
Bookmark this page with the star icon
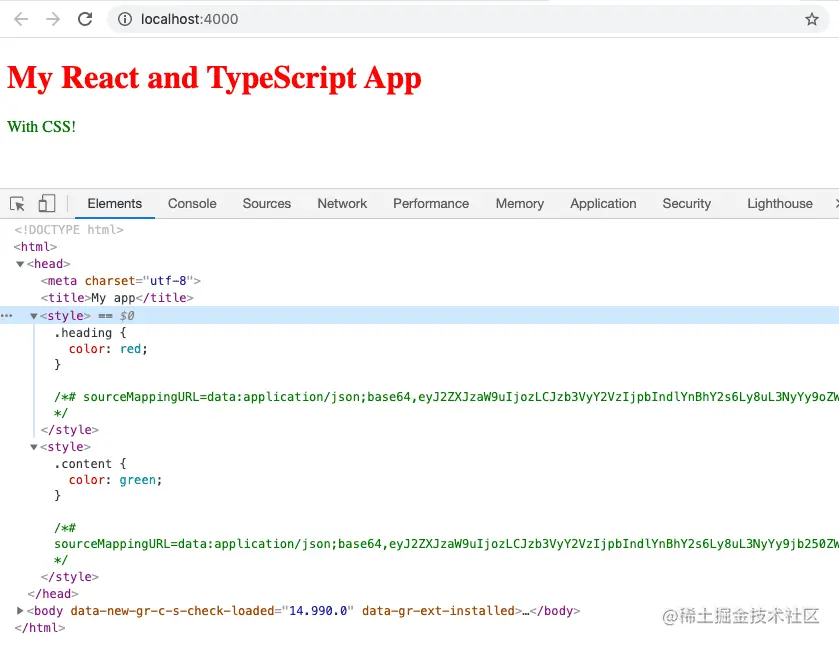point(812,19)
